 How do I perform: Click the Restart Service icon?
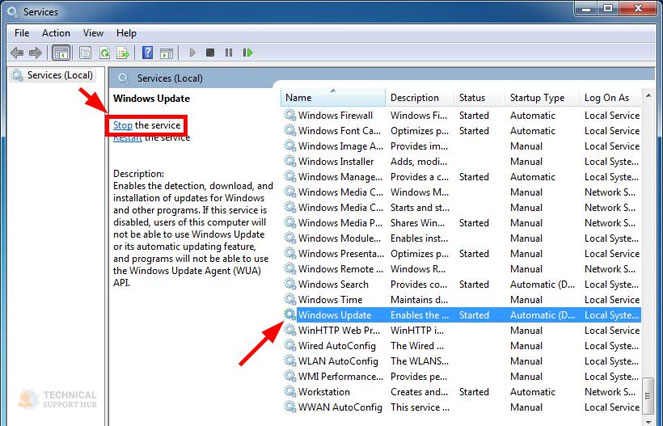tap(247, 53)
